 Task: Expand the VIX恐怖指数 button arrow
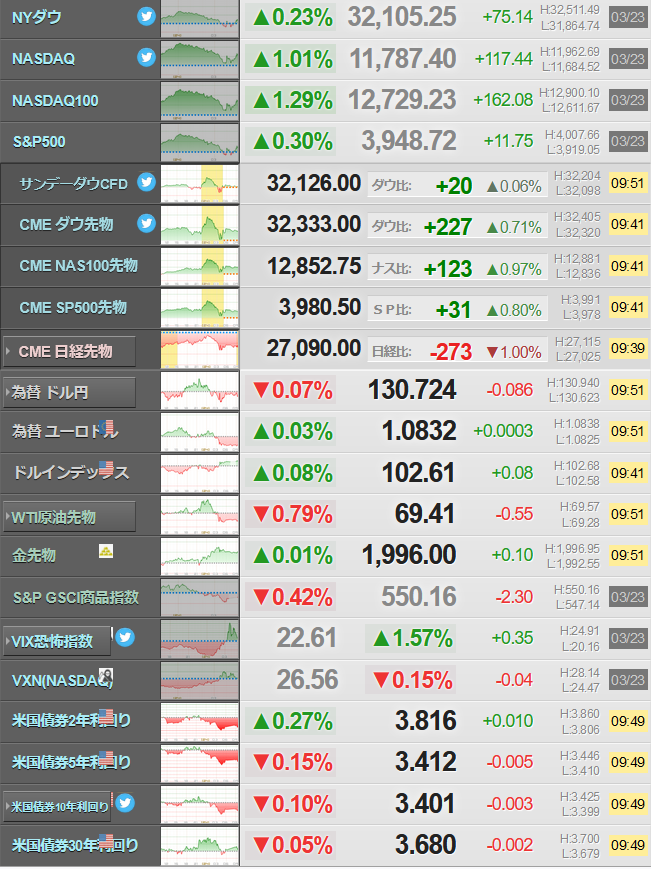(x=8, y=641)
